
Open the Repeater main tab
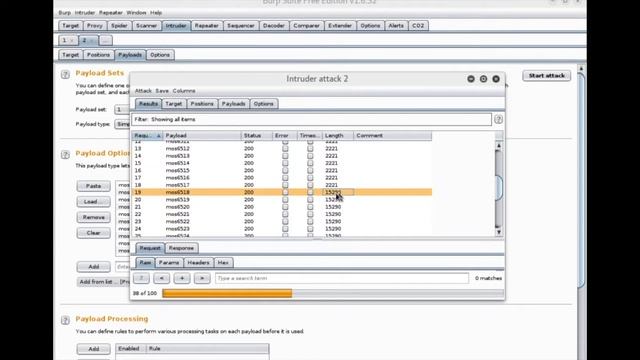coord(207,26)
